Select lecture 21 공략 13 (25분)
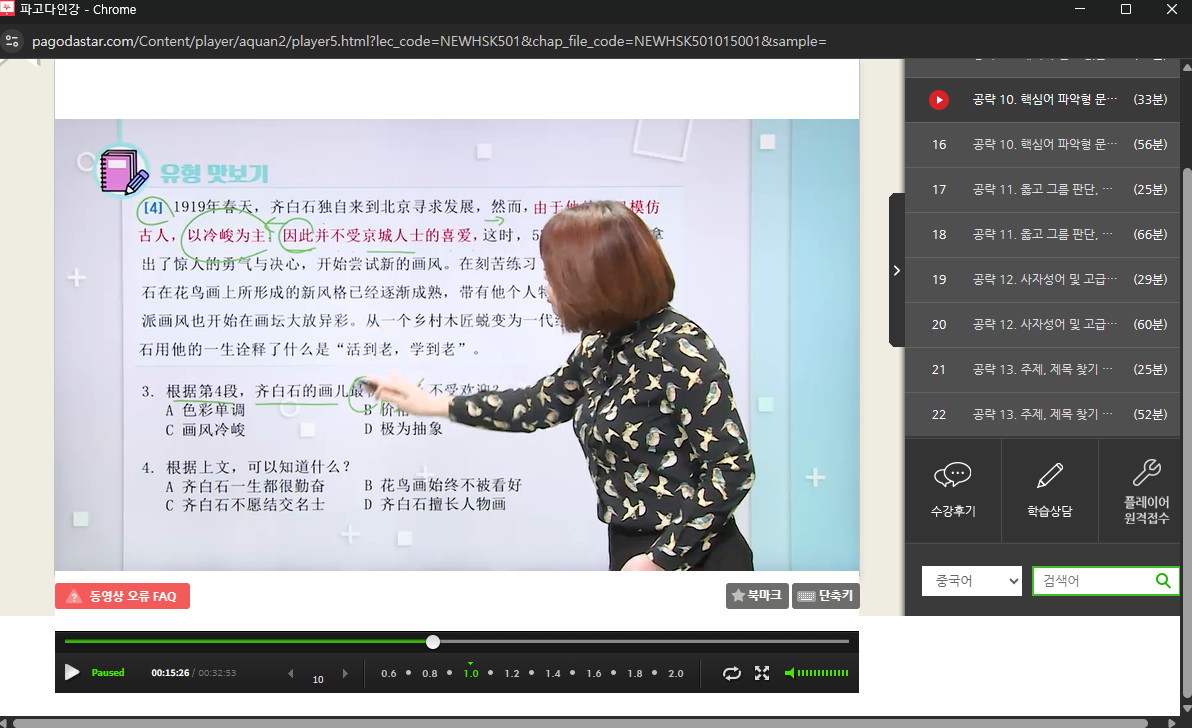The height and width of the screenshot is (728, 1192). [1042, 369]
